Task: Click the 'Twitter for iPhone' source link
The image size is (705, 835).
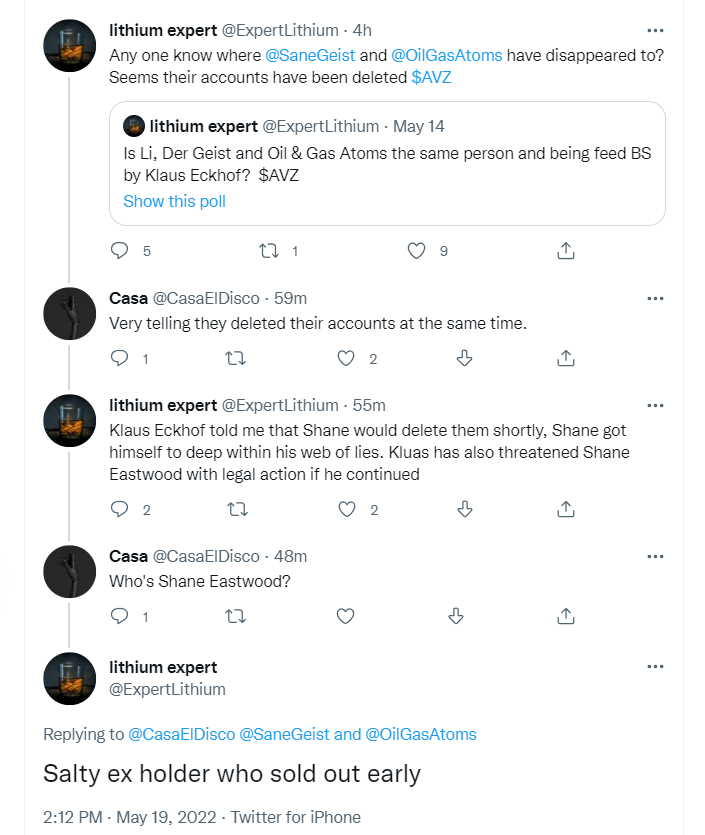Action: click(x=296, y=817)
